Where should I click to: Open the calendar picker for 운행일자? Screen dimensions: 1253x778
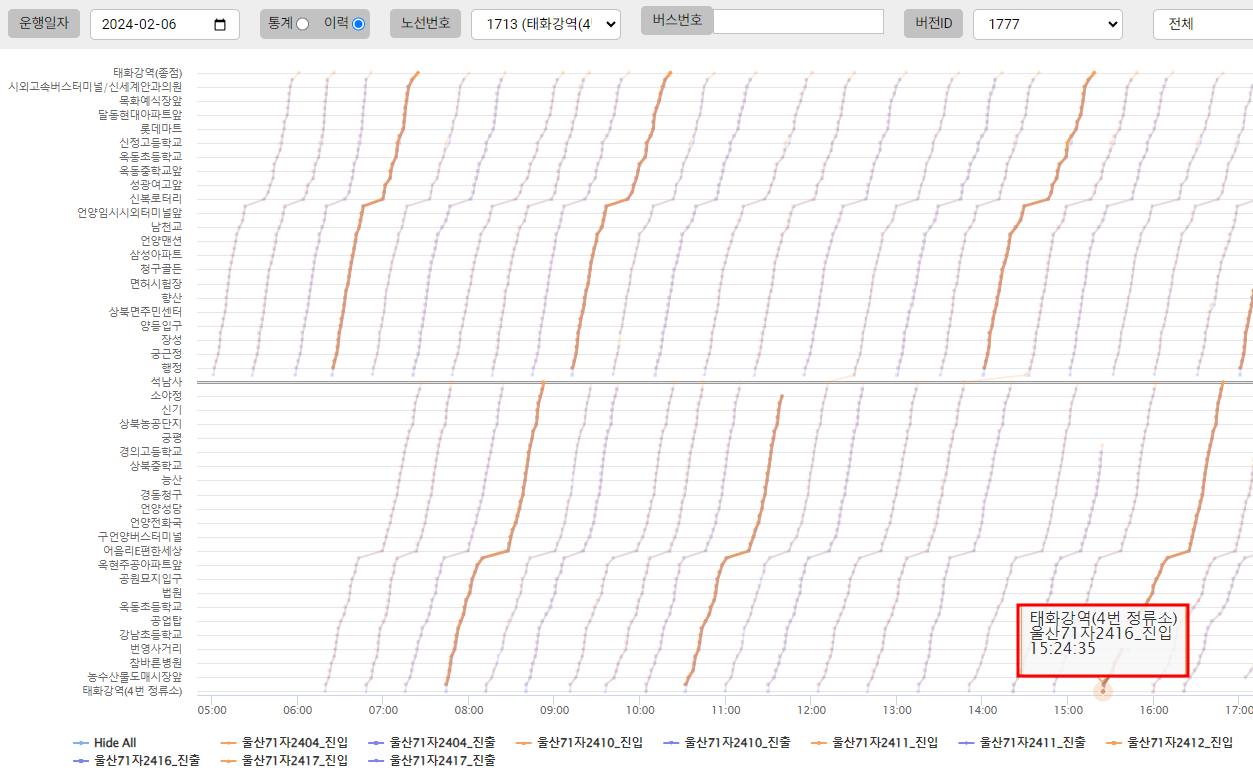(220, 25)
